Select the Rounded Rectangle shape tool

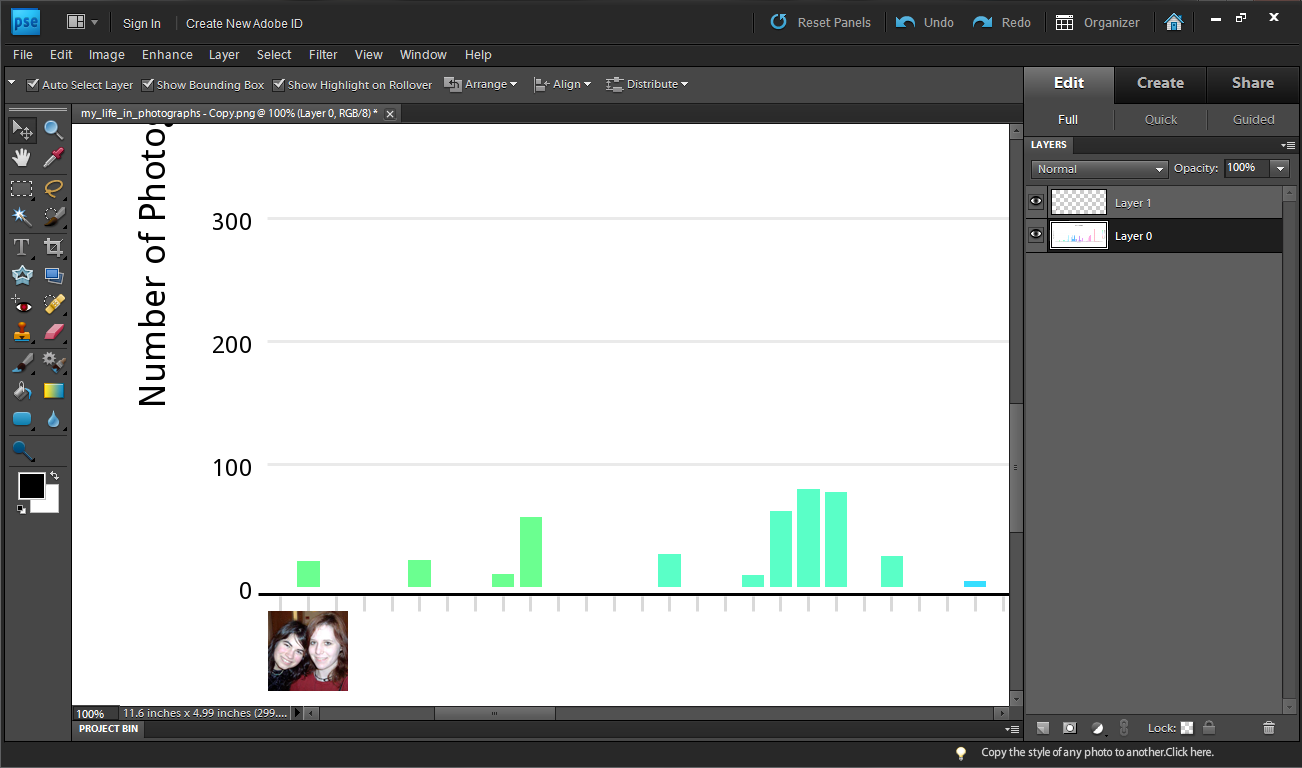tap(22, 419)
